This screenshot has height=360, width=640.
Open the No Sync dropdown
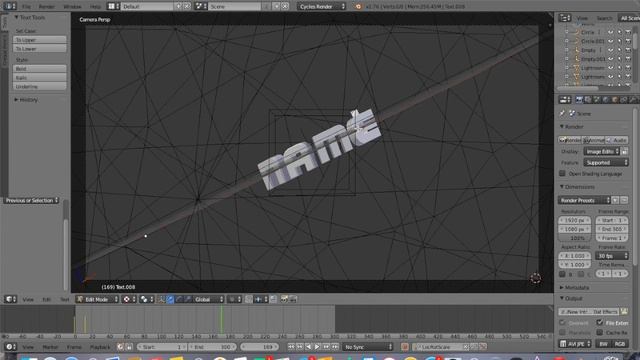[x=368, y=347]
